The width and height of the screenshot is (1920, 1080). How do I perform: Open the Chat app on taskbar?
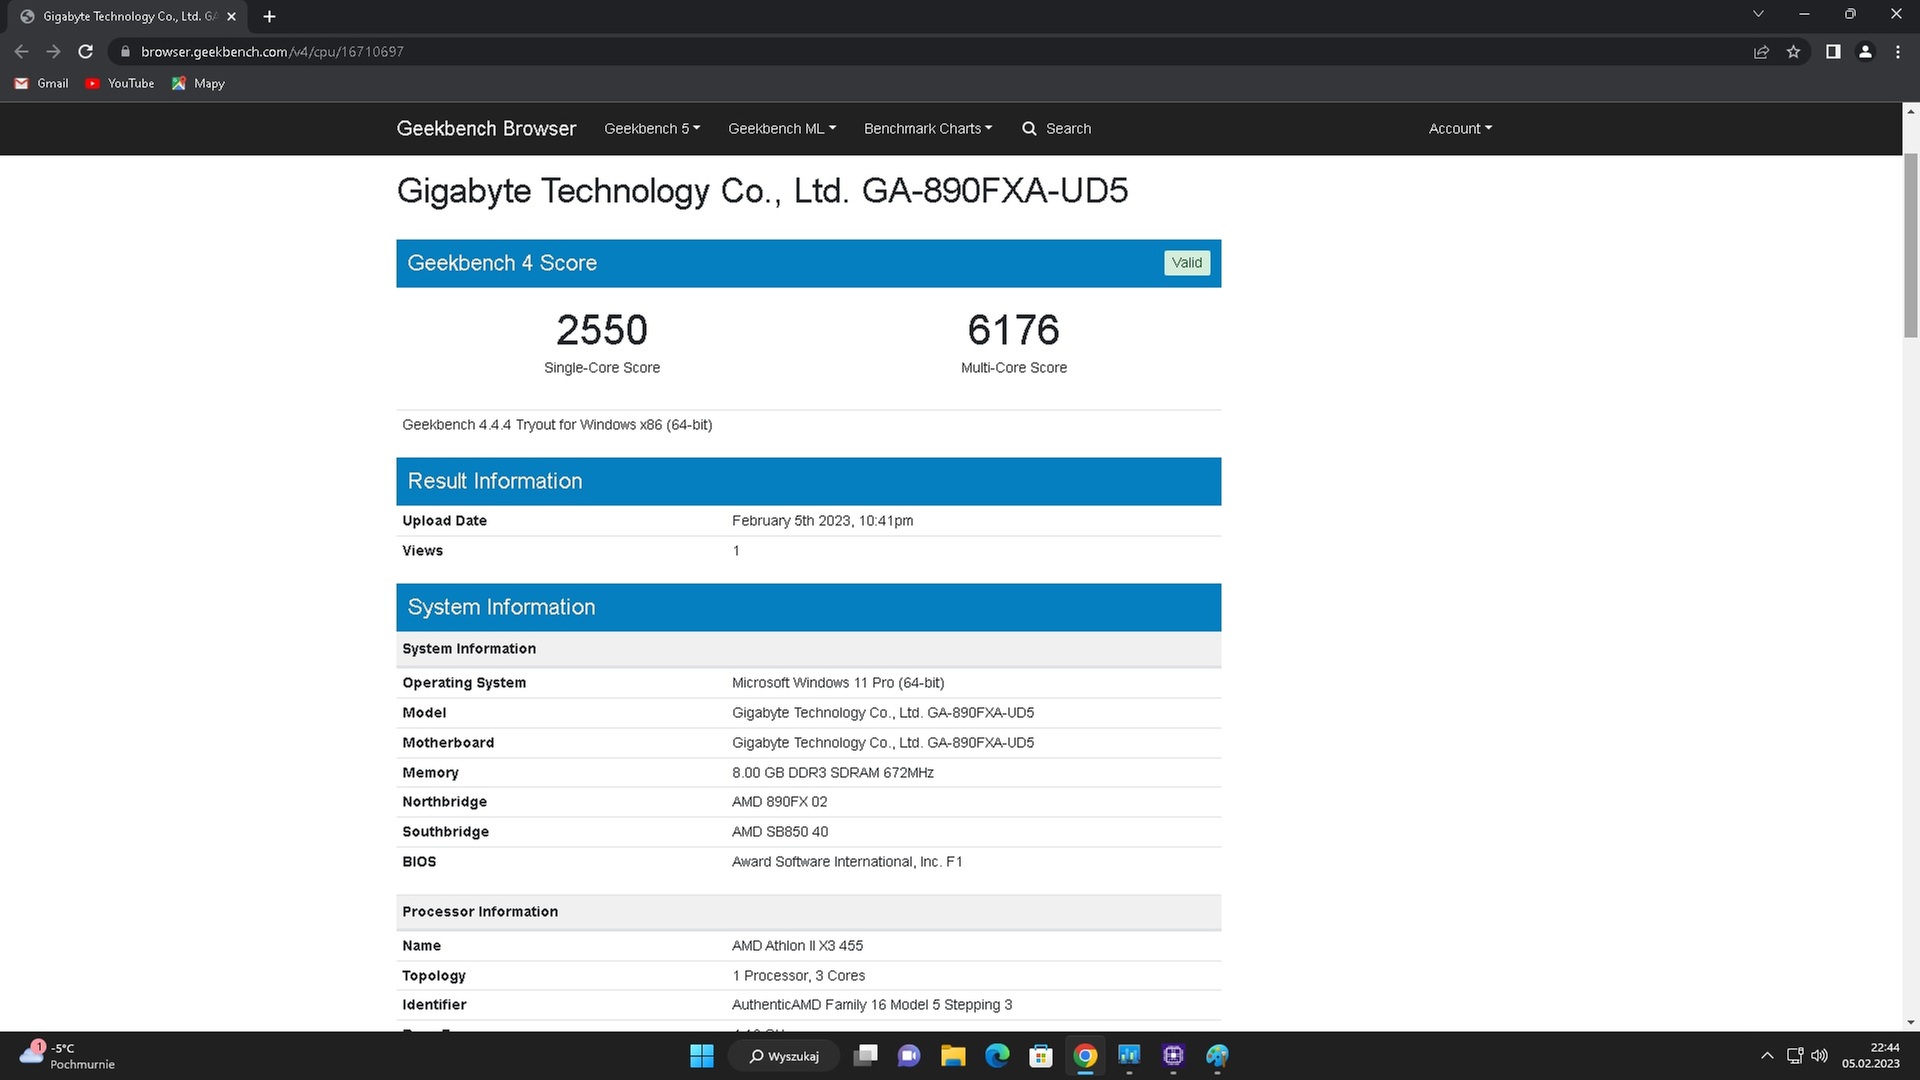(909, 1056)
